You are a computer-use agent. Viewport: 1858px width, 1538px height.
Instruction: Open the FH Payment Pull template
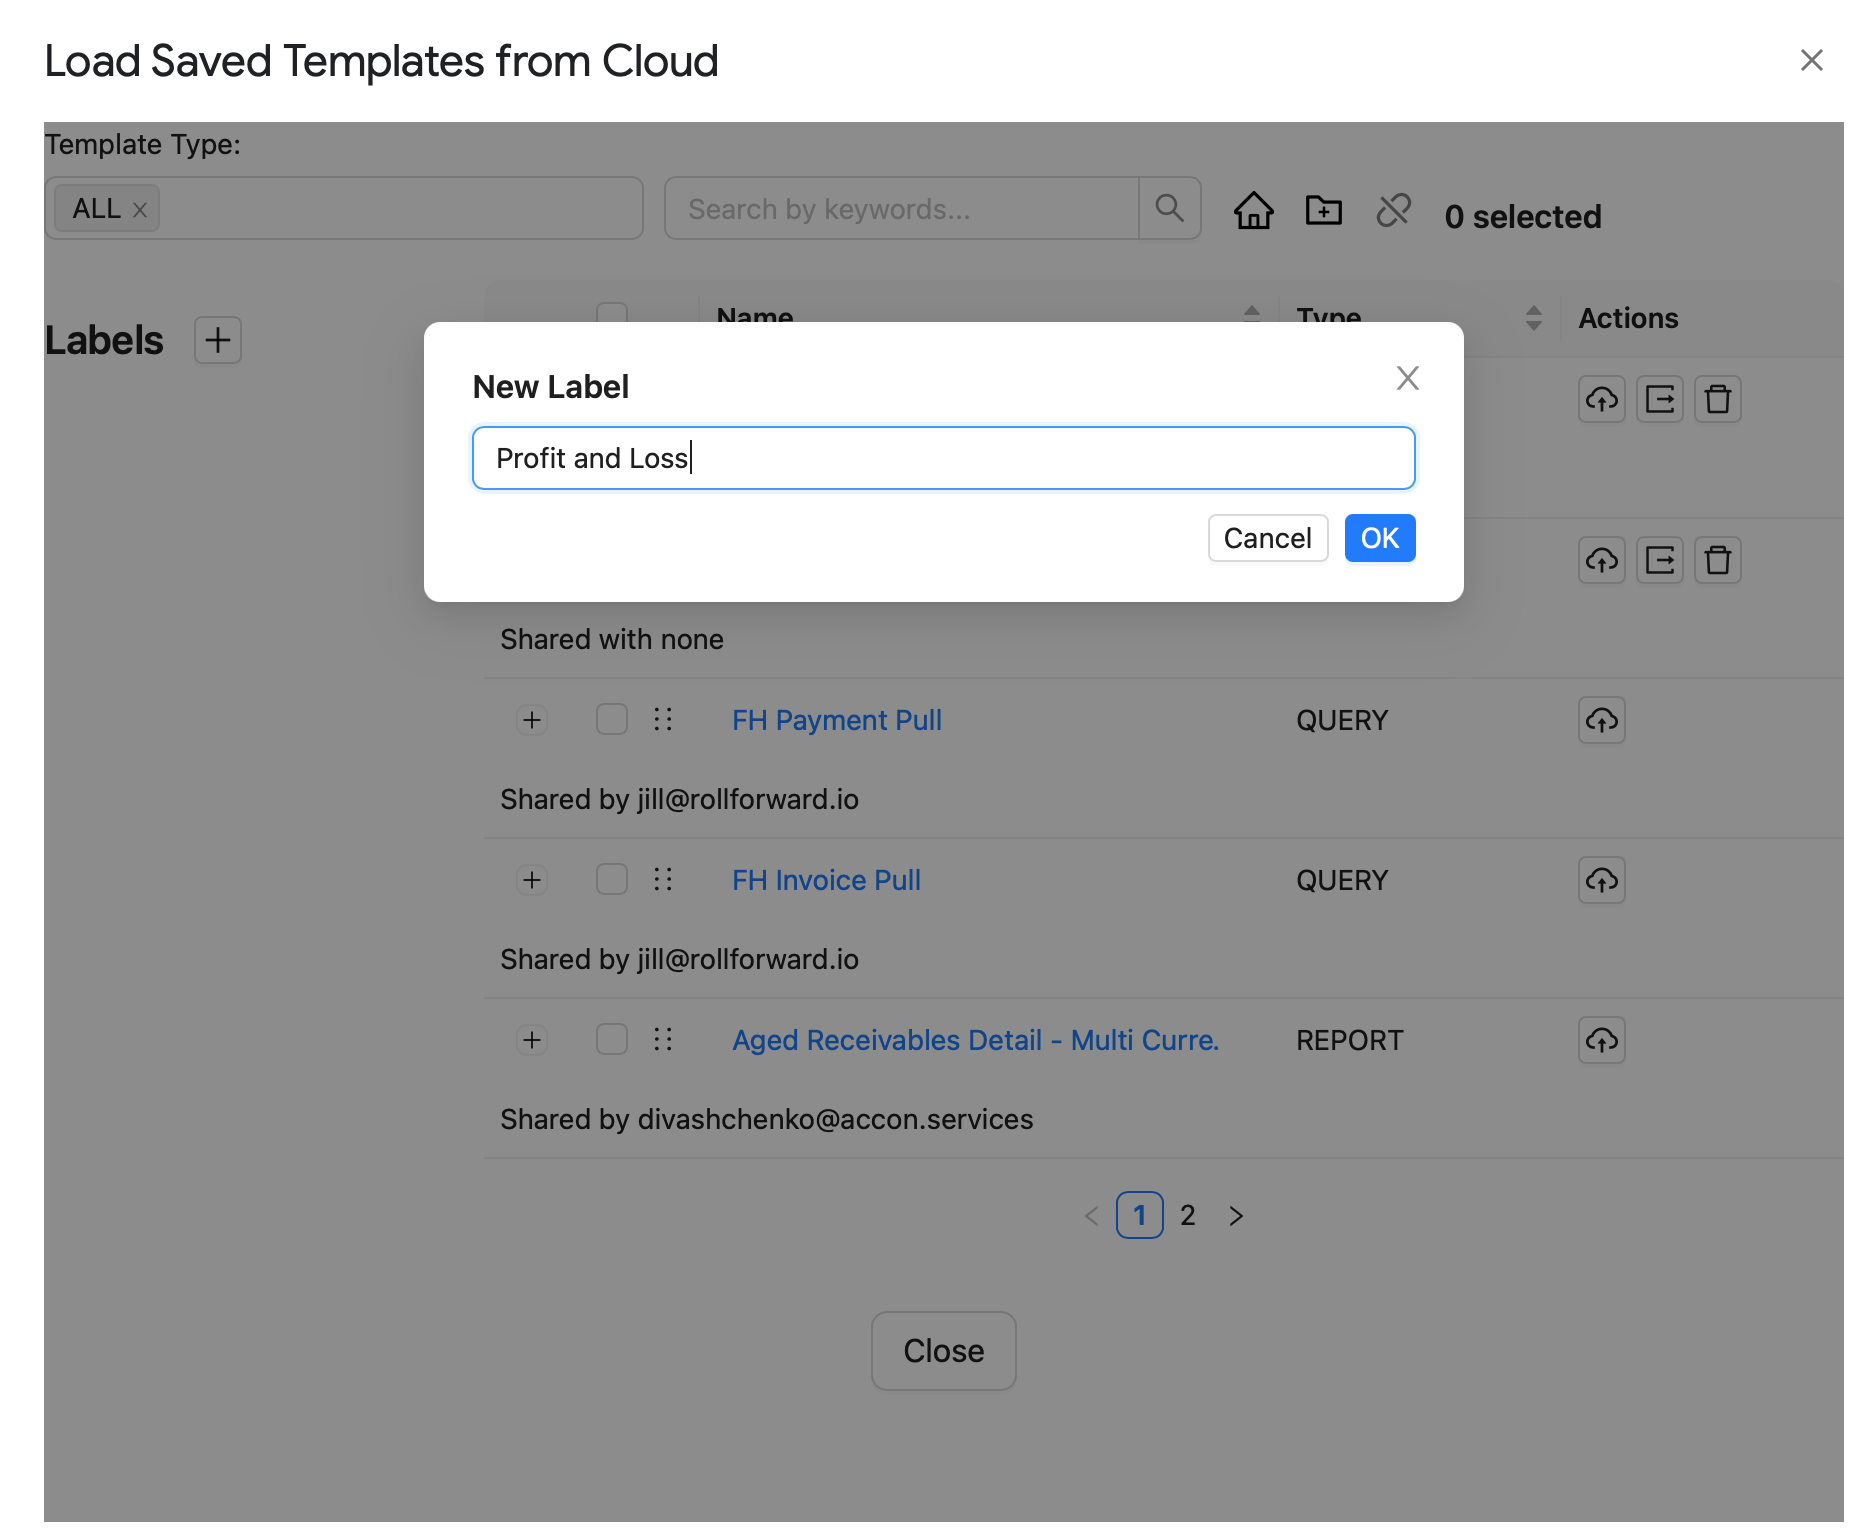837,720
